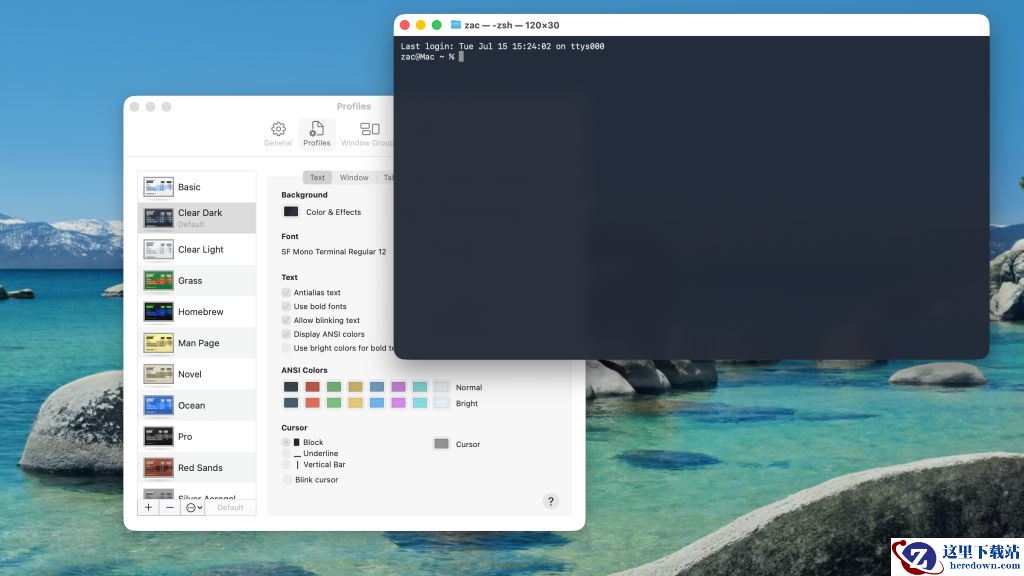Pick the Normal magenta ANSI color swatch
1024x576 pixels.
tap(398, 387)
